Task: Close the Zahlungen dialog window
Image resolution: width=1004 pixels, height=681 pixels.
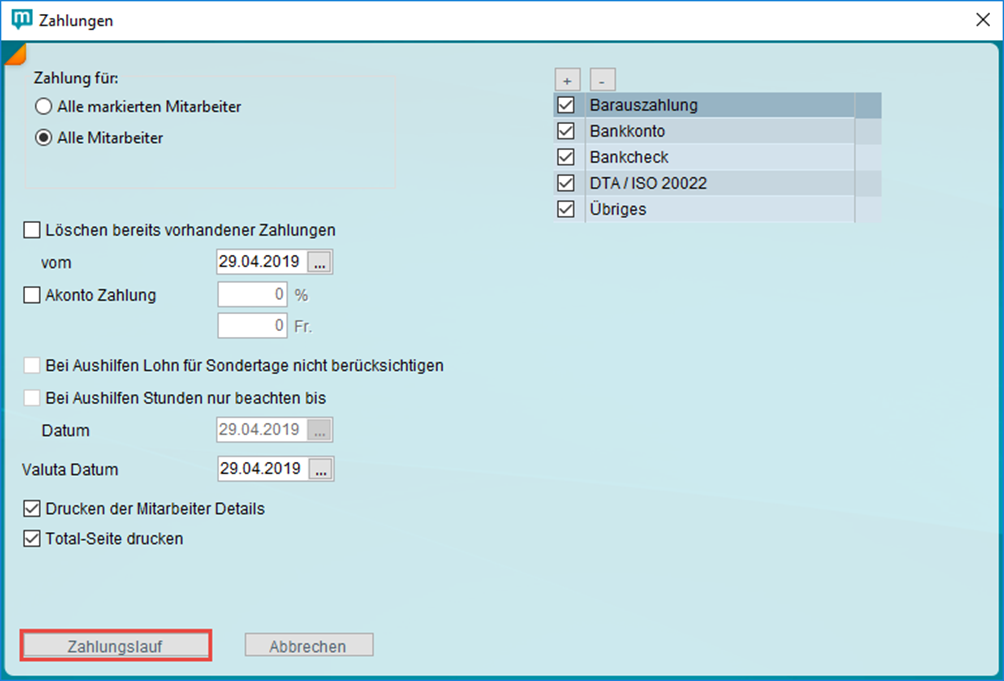Action: tap(981, 20)
